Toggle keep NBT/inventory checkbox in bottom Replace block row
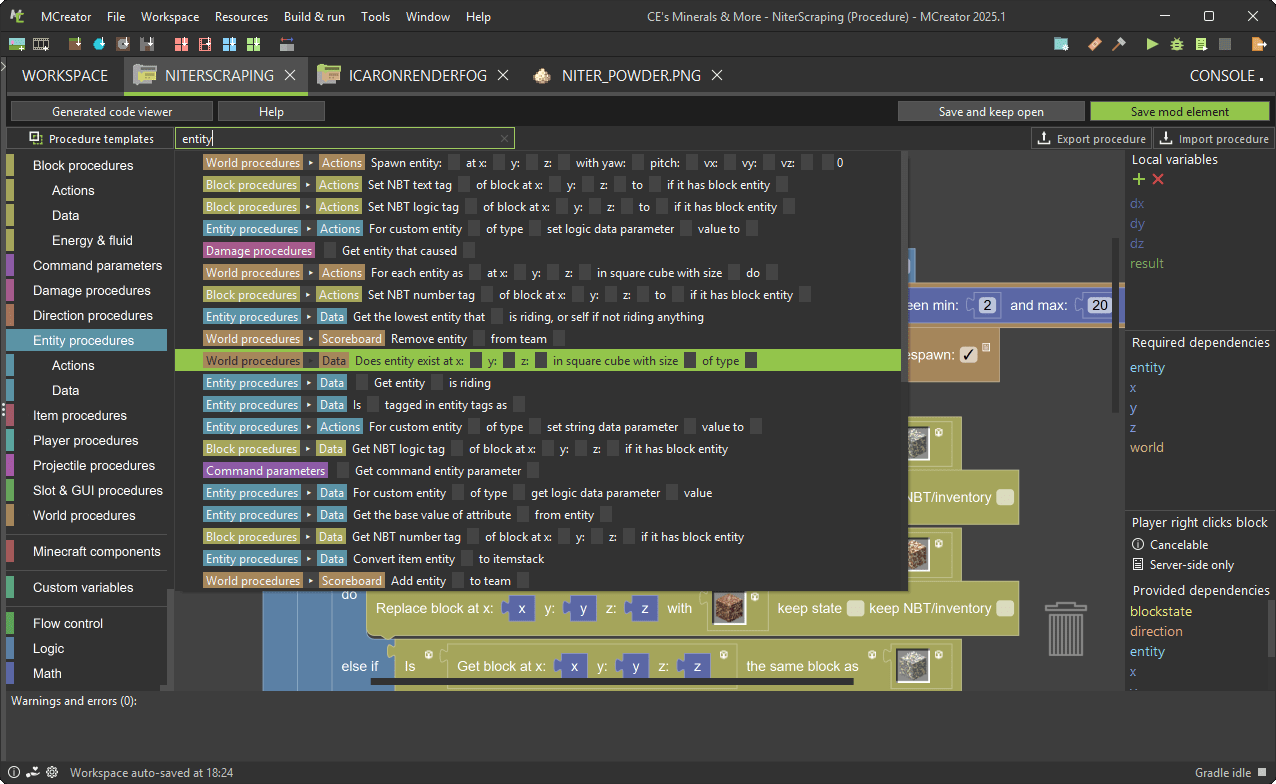This screenshot has width=1276, height=784. pos(1004,608)
